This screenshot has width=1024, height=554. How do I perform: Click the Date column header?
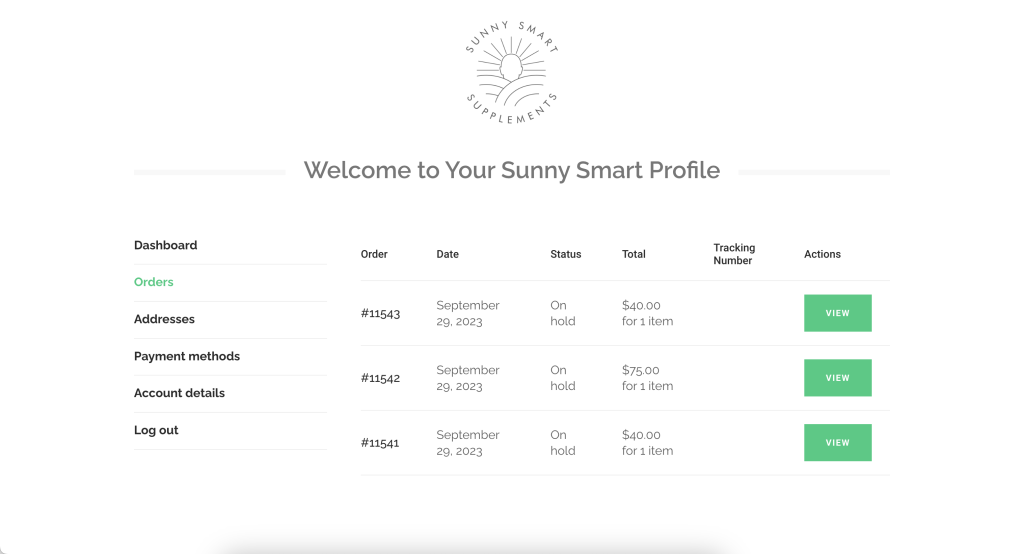click(447, 254)
